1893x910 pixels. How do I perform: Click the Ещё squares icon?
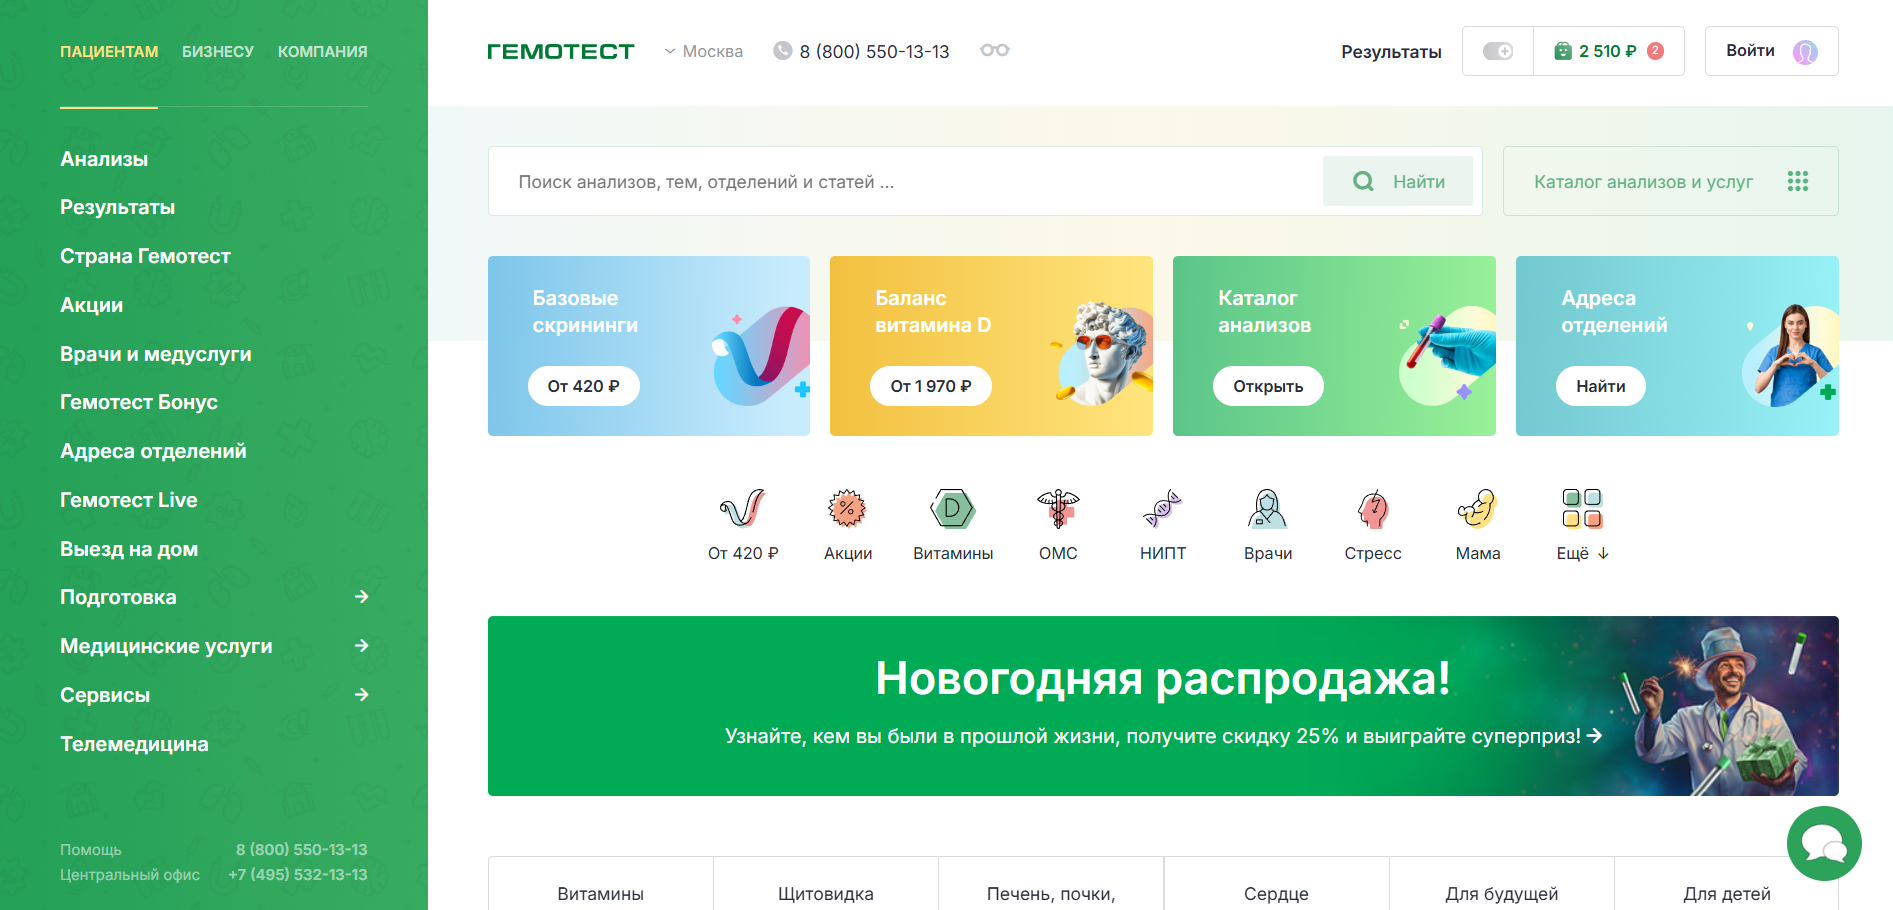tap(1582, 508)
